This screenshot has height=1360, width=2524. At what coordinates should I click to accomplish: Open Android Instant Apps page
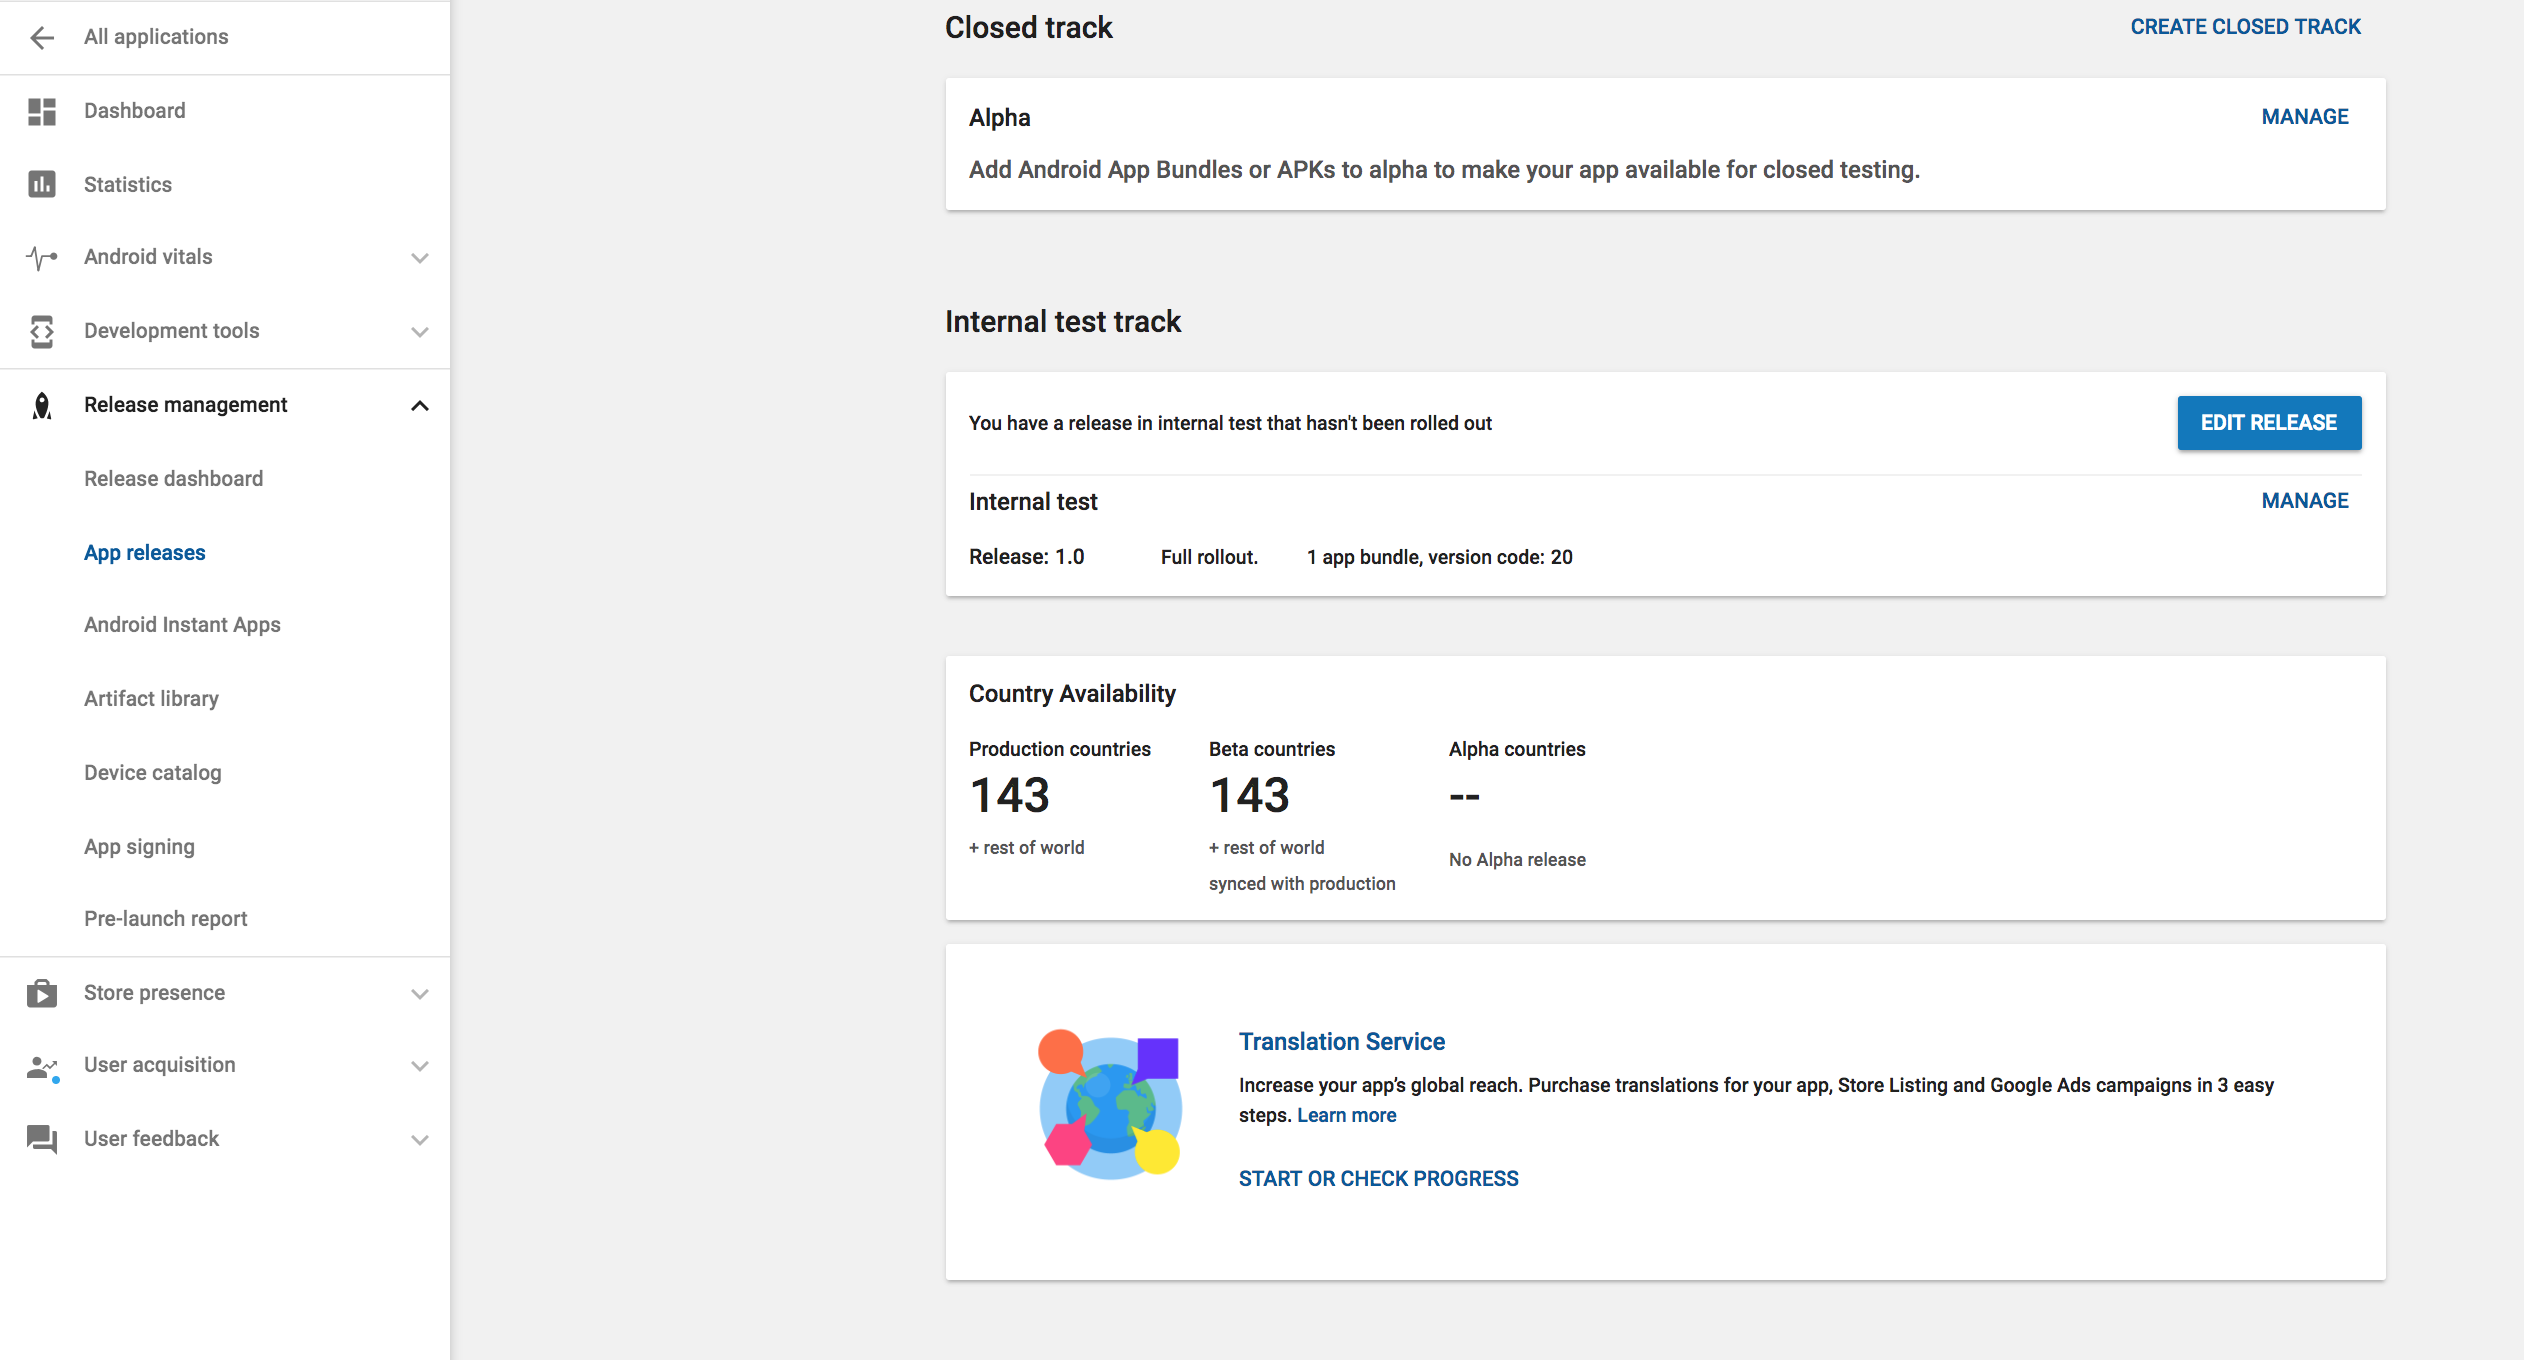point(182,625)
